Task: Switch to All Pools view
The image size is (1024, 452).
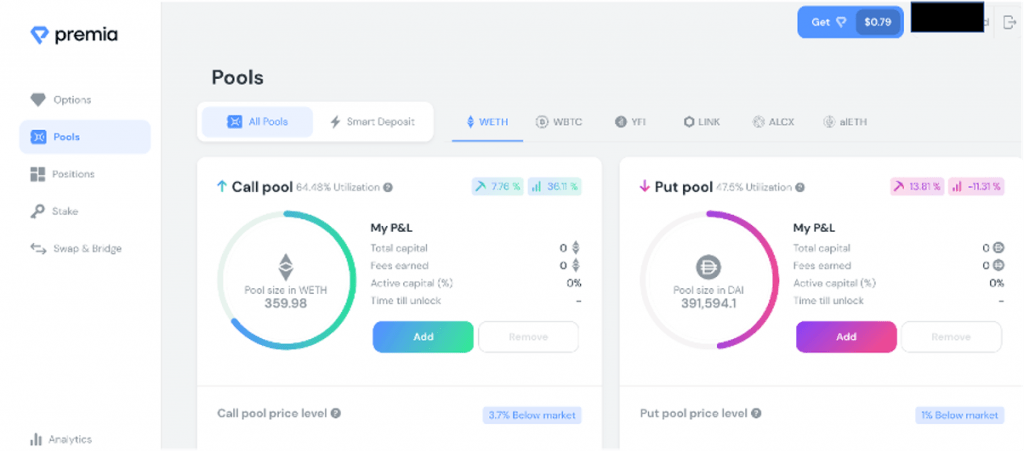Action: (x=257, y=122)
